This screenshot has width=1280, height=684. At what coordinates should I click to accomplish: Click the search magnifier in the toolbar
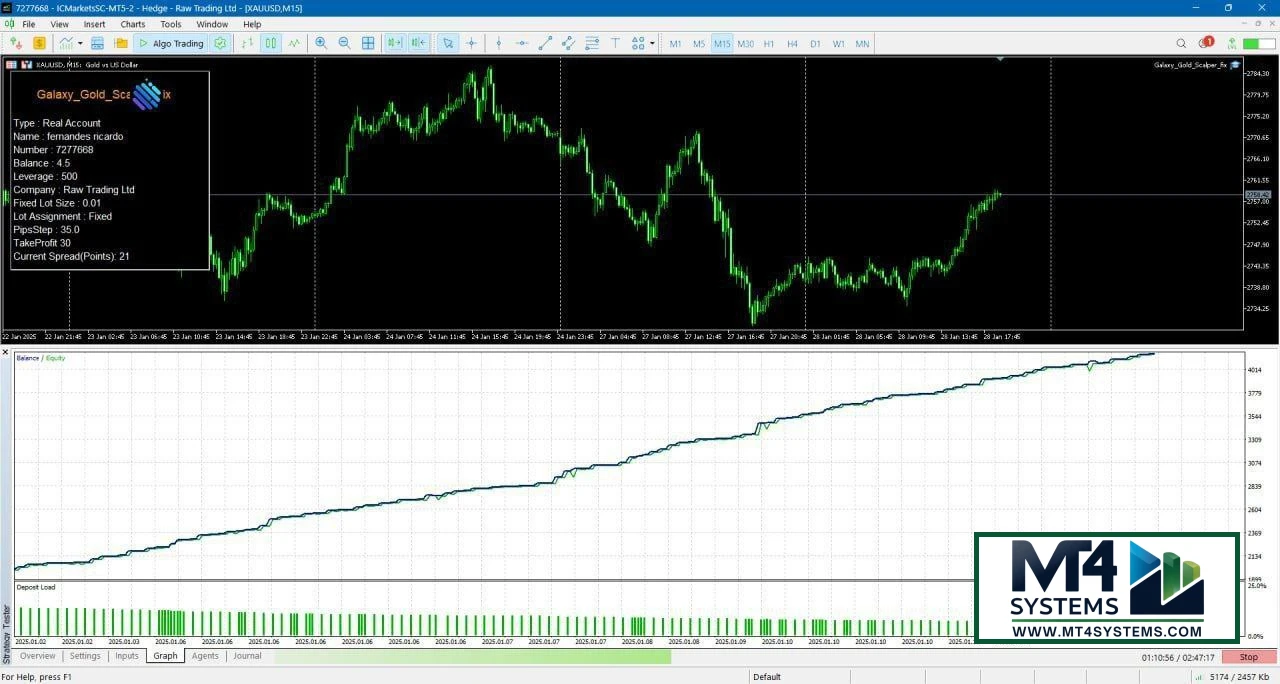pos(1181,43)
